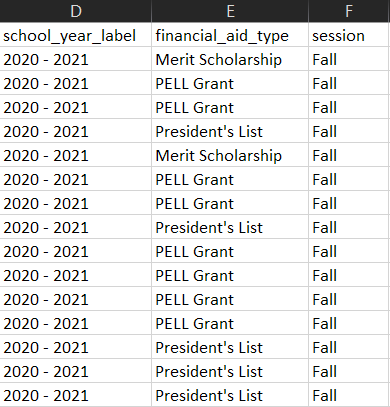The image size is (390, 407).
Task: Select the second President's List cell
Action: point(230,227)
